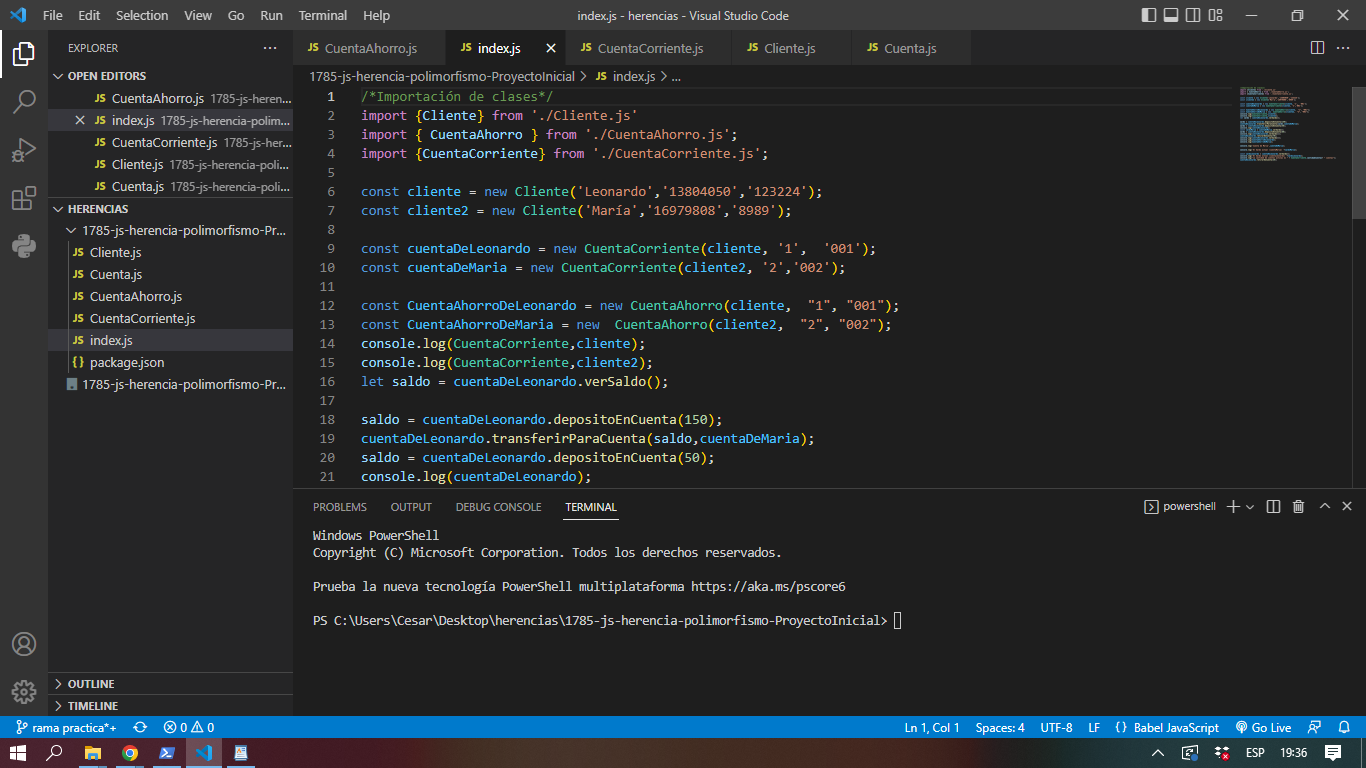Click the code minimap preview
The image size is (1366, 768).
[1290, 125]
